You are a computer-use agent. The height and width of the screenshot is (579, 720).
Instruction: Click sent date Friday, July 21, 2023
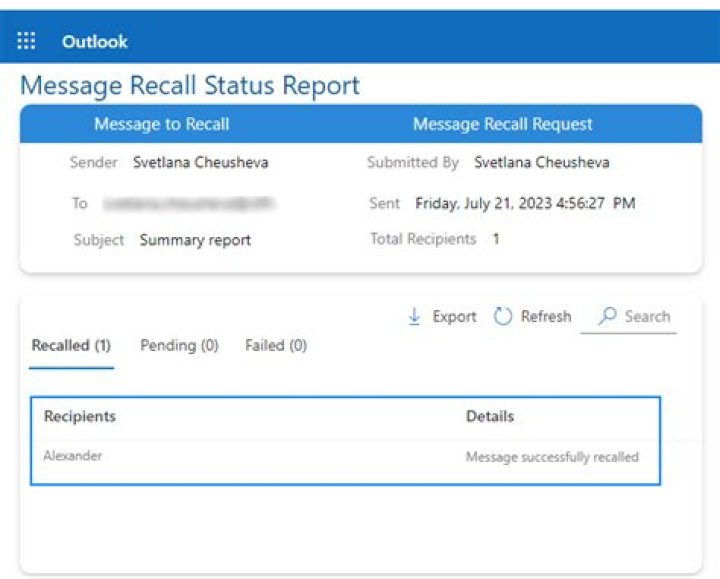coord(525,203)
